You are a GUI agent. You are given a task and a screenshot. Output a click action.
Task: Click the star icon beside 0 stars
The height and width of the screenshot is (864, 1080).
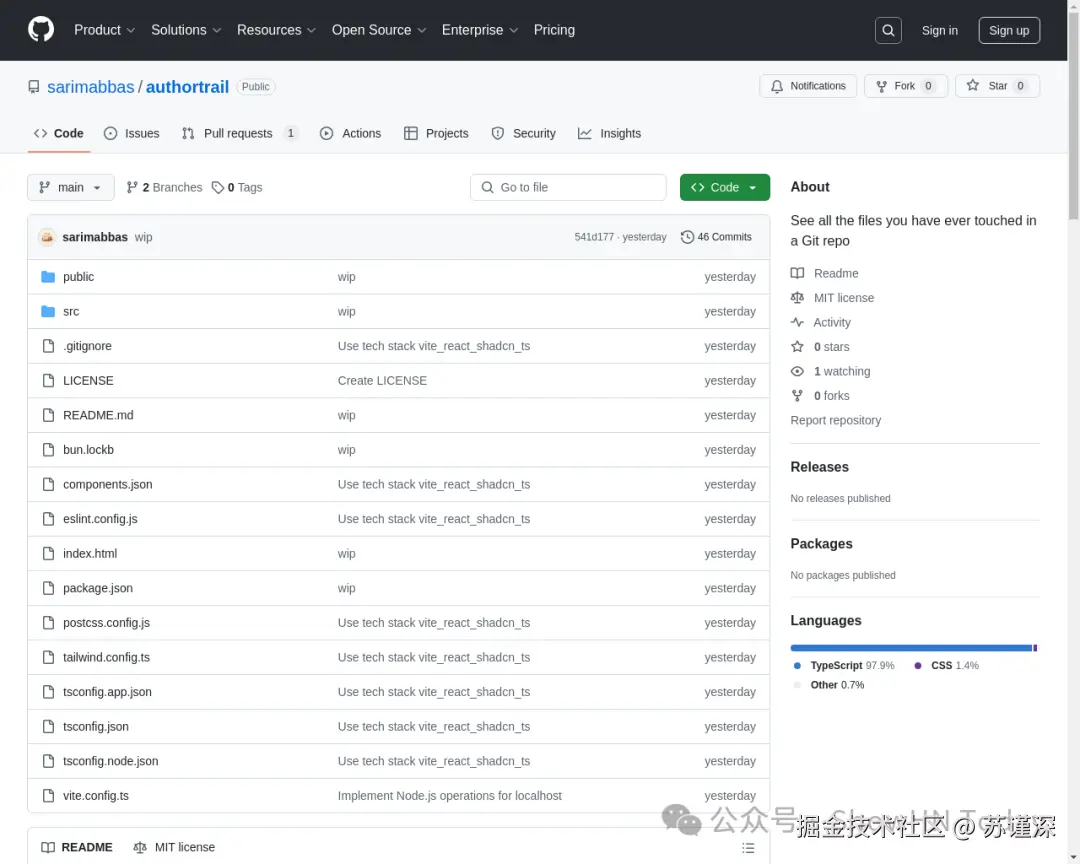[797, 347]
